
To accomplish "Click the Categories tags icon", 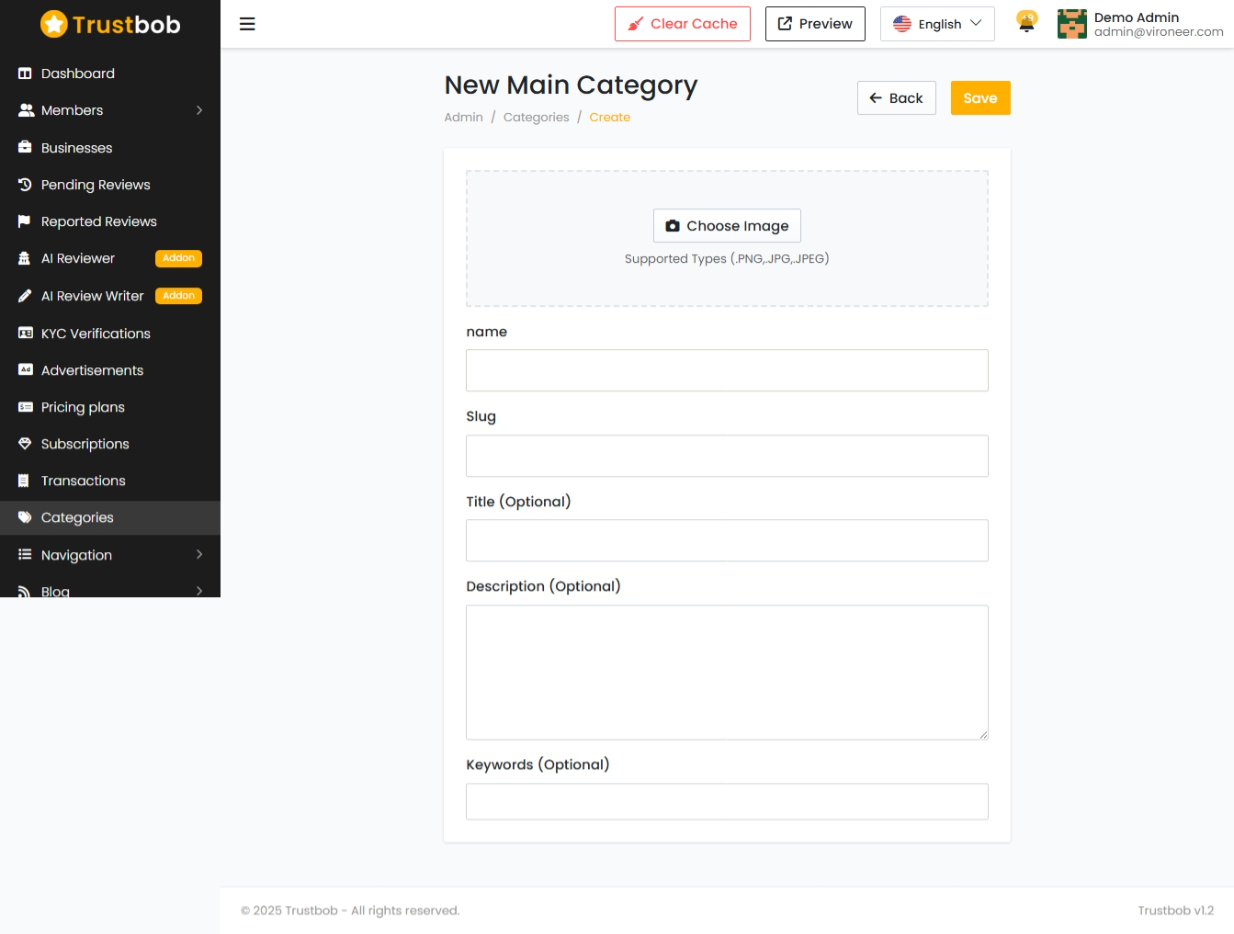I will (x=25, y=518).
